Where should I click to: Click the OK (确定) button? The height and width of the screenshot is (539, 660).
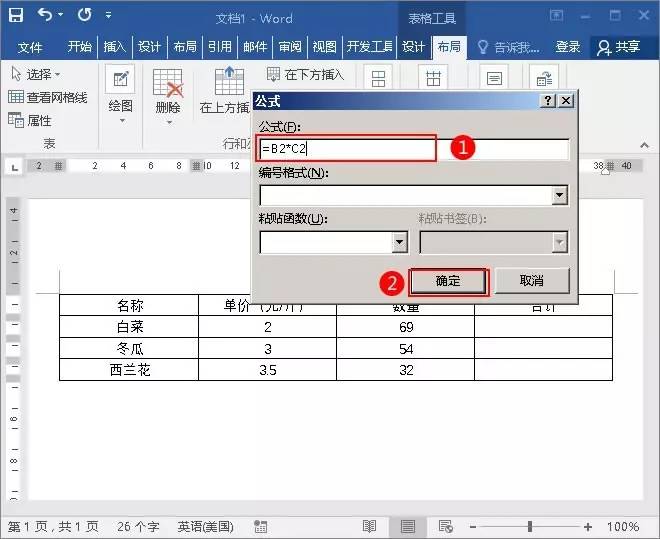click(448, 281)
